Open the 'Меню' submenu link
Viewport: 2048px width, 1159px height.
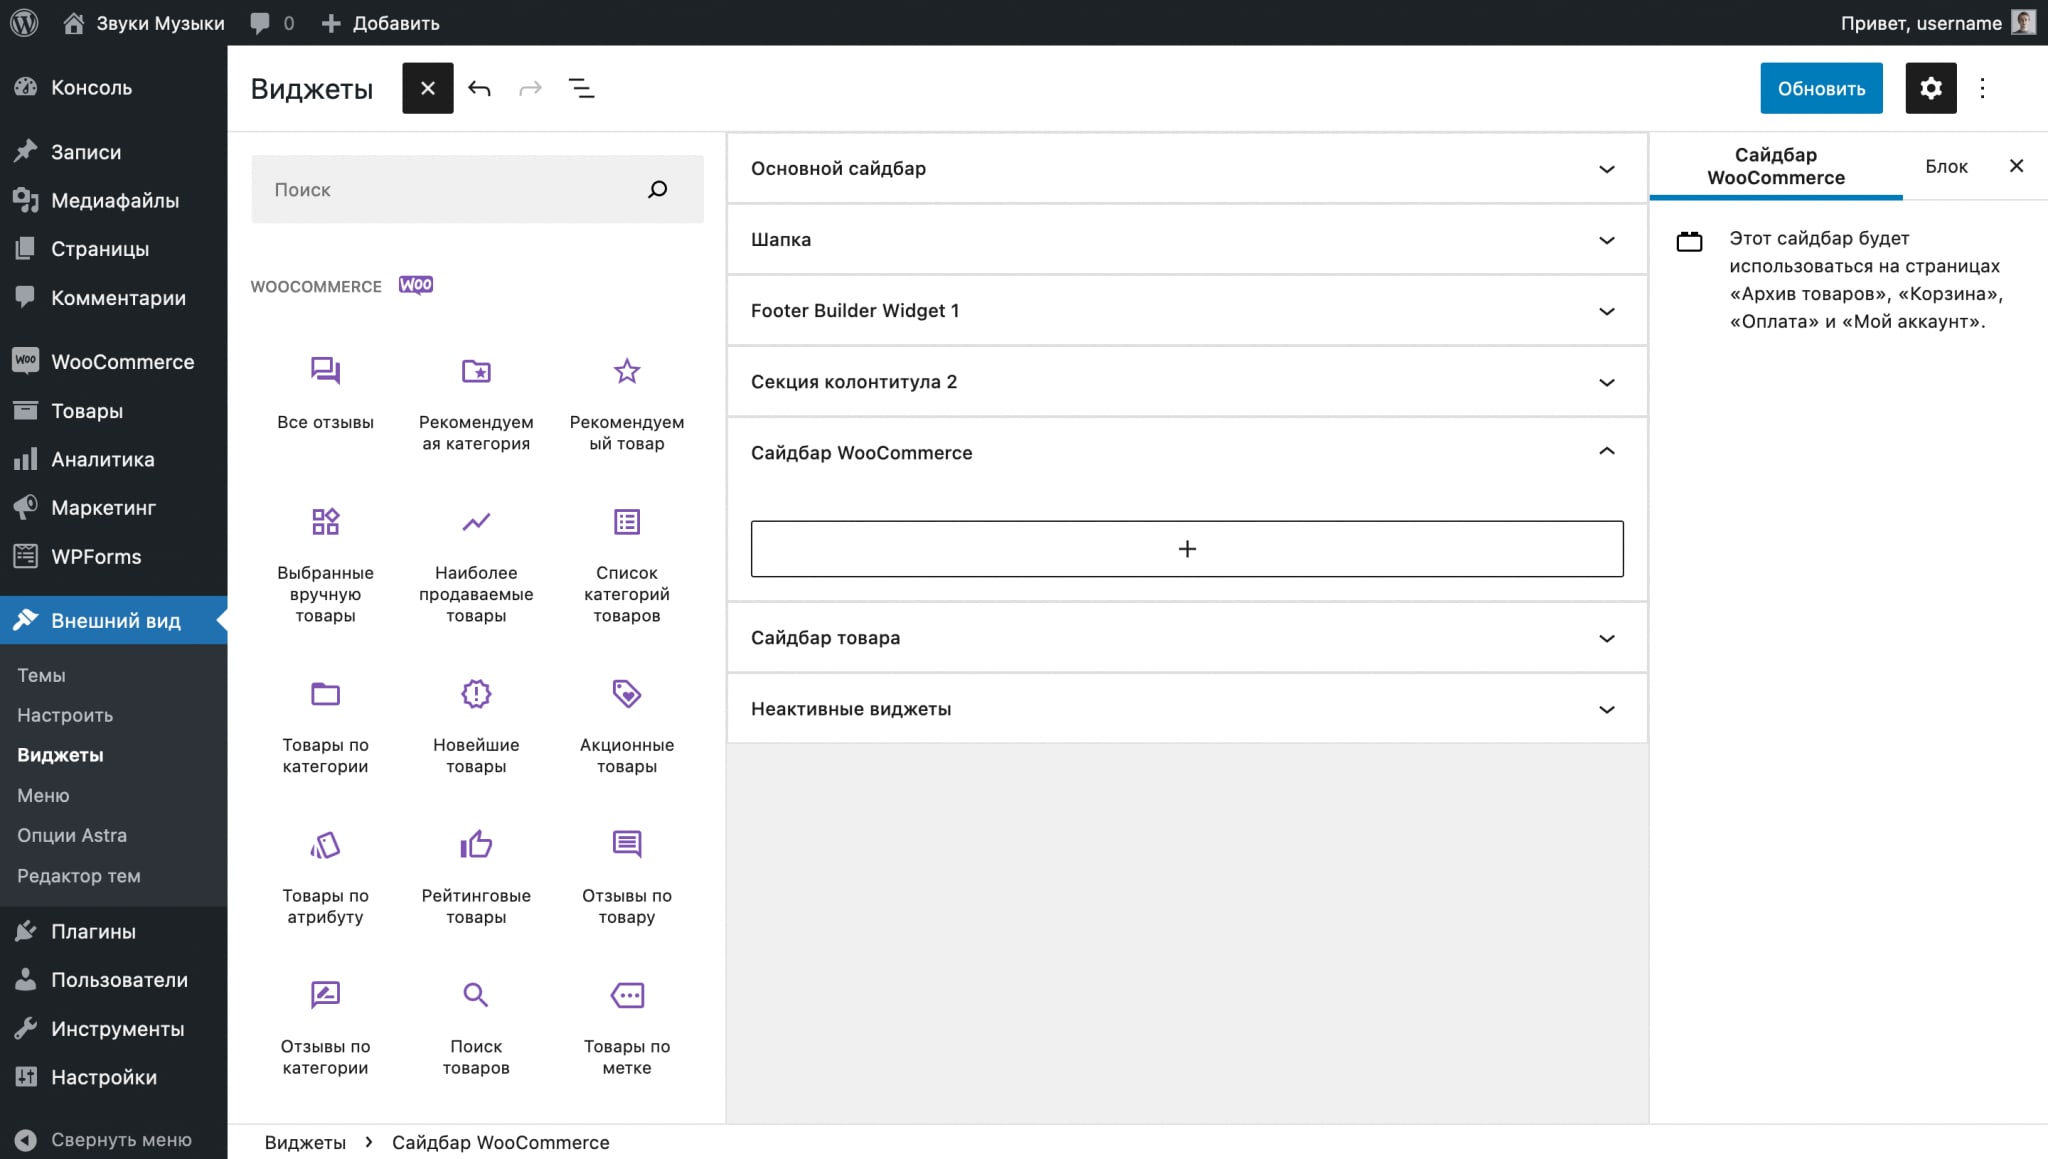(43, 795)
